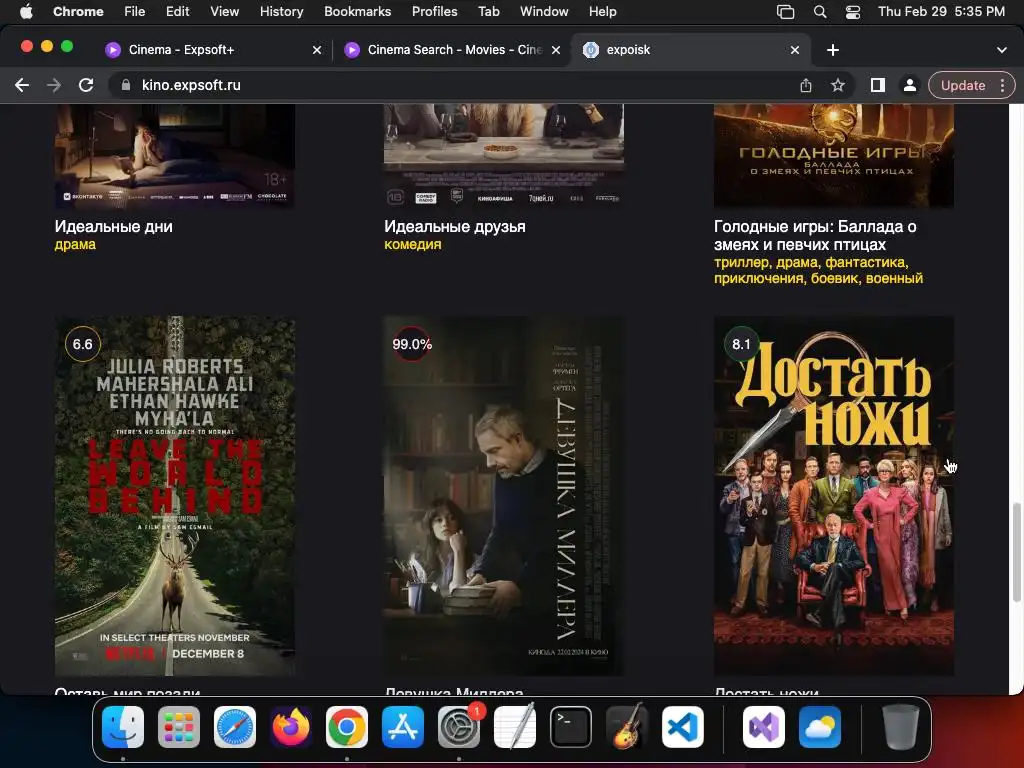The height and width of the screenshot is (768, 1024).
Task: Open the Help menu
Action: (x=602, y=12)
